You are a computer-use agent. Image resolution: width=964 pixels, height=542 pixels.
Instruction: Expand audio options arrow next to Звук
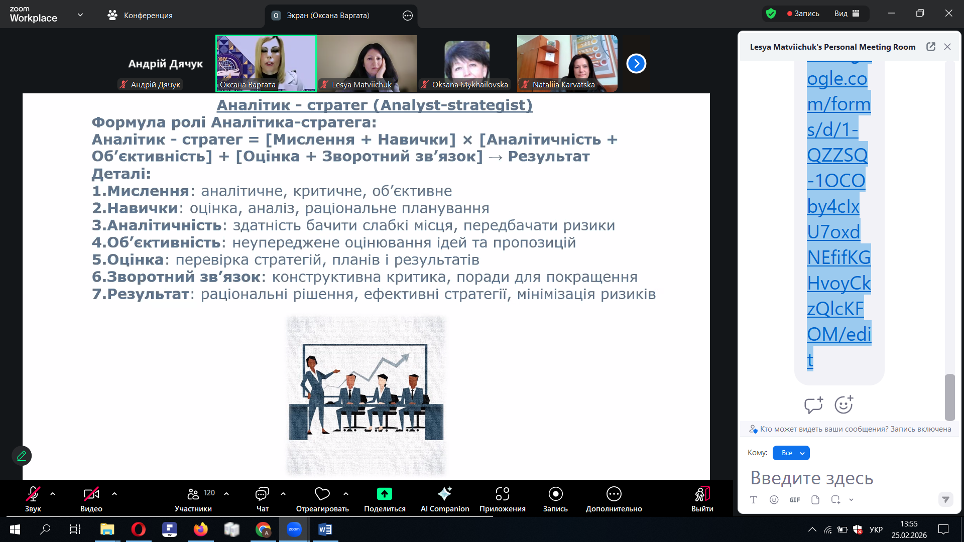tap(52, 493)
